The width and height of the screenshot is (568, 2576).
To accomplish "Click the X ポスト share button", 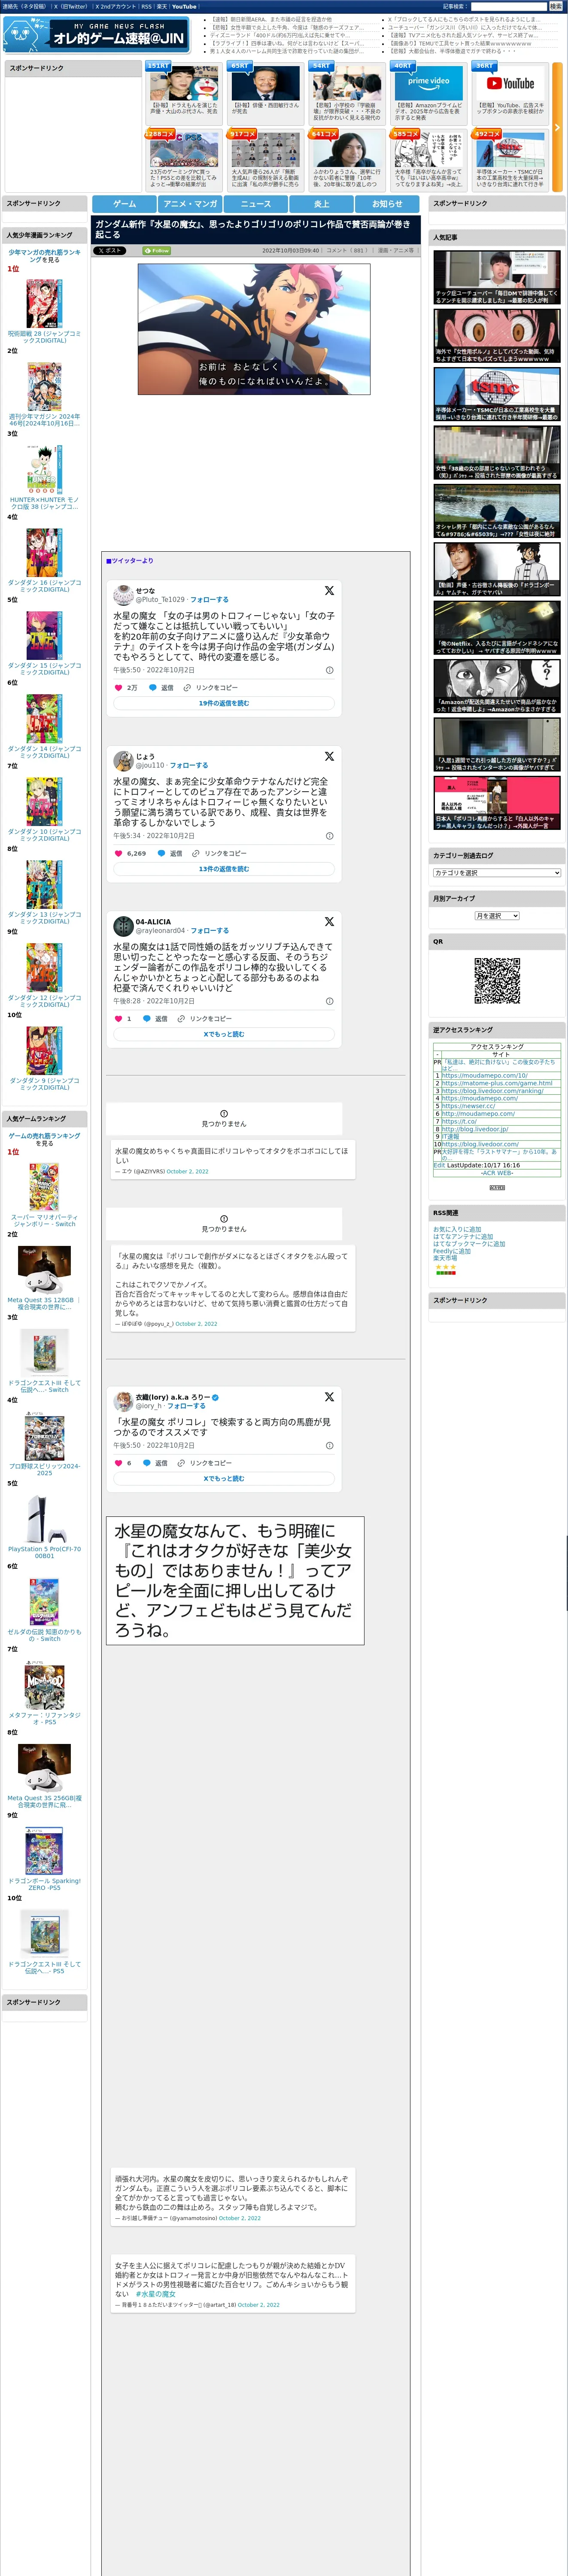I will [110, 251].
